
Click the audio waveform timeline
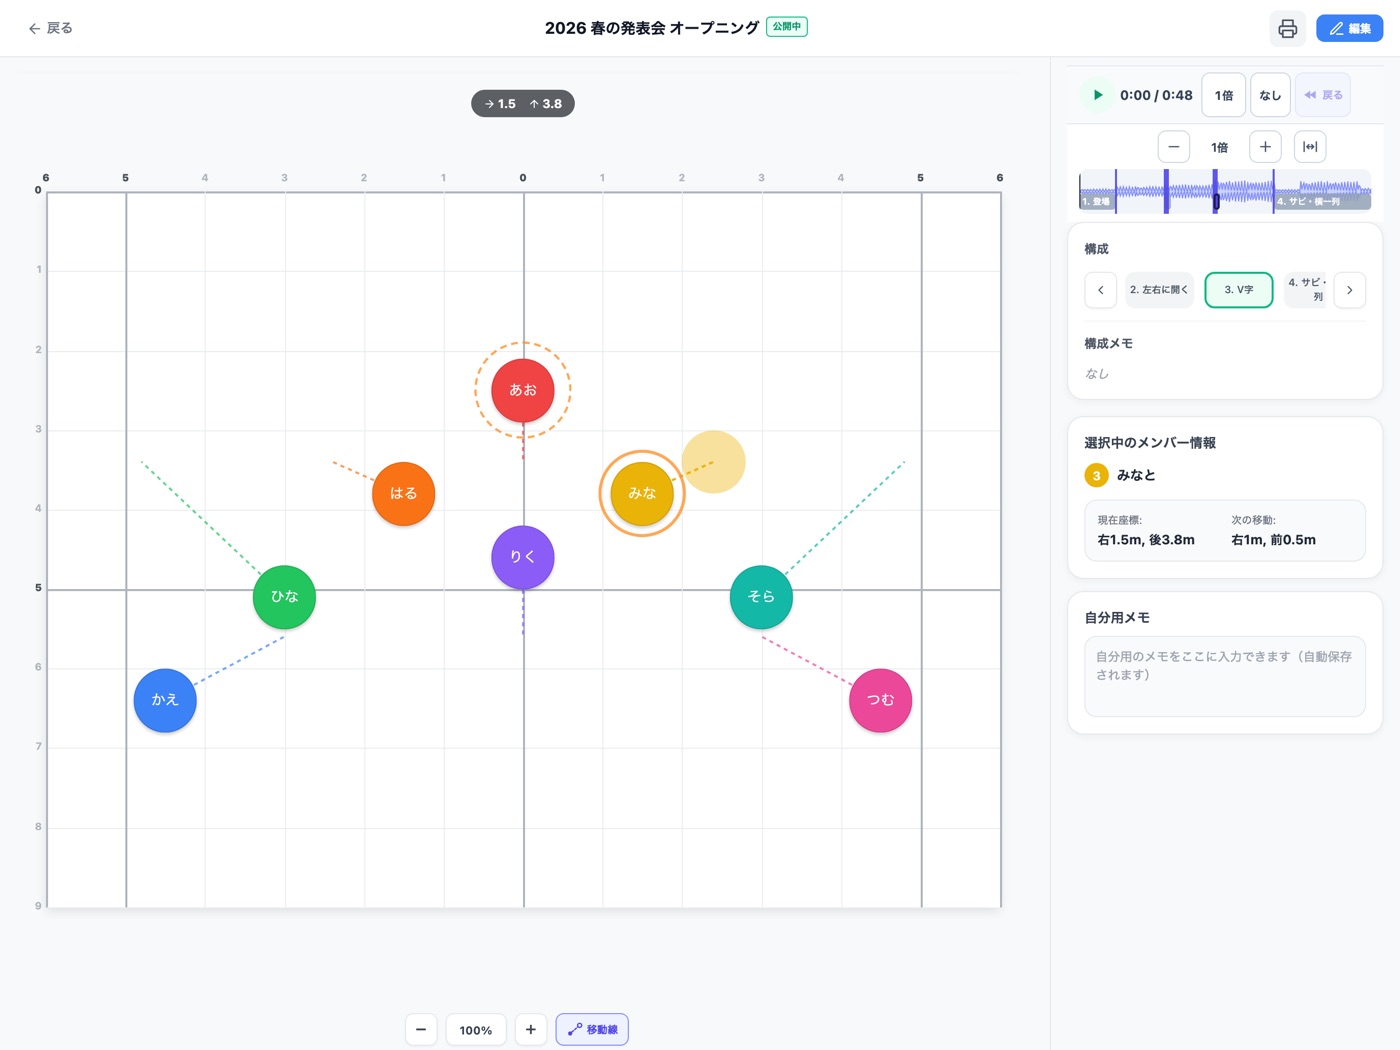[x=1224, y=190]
